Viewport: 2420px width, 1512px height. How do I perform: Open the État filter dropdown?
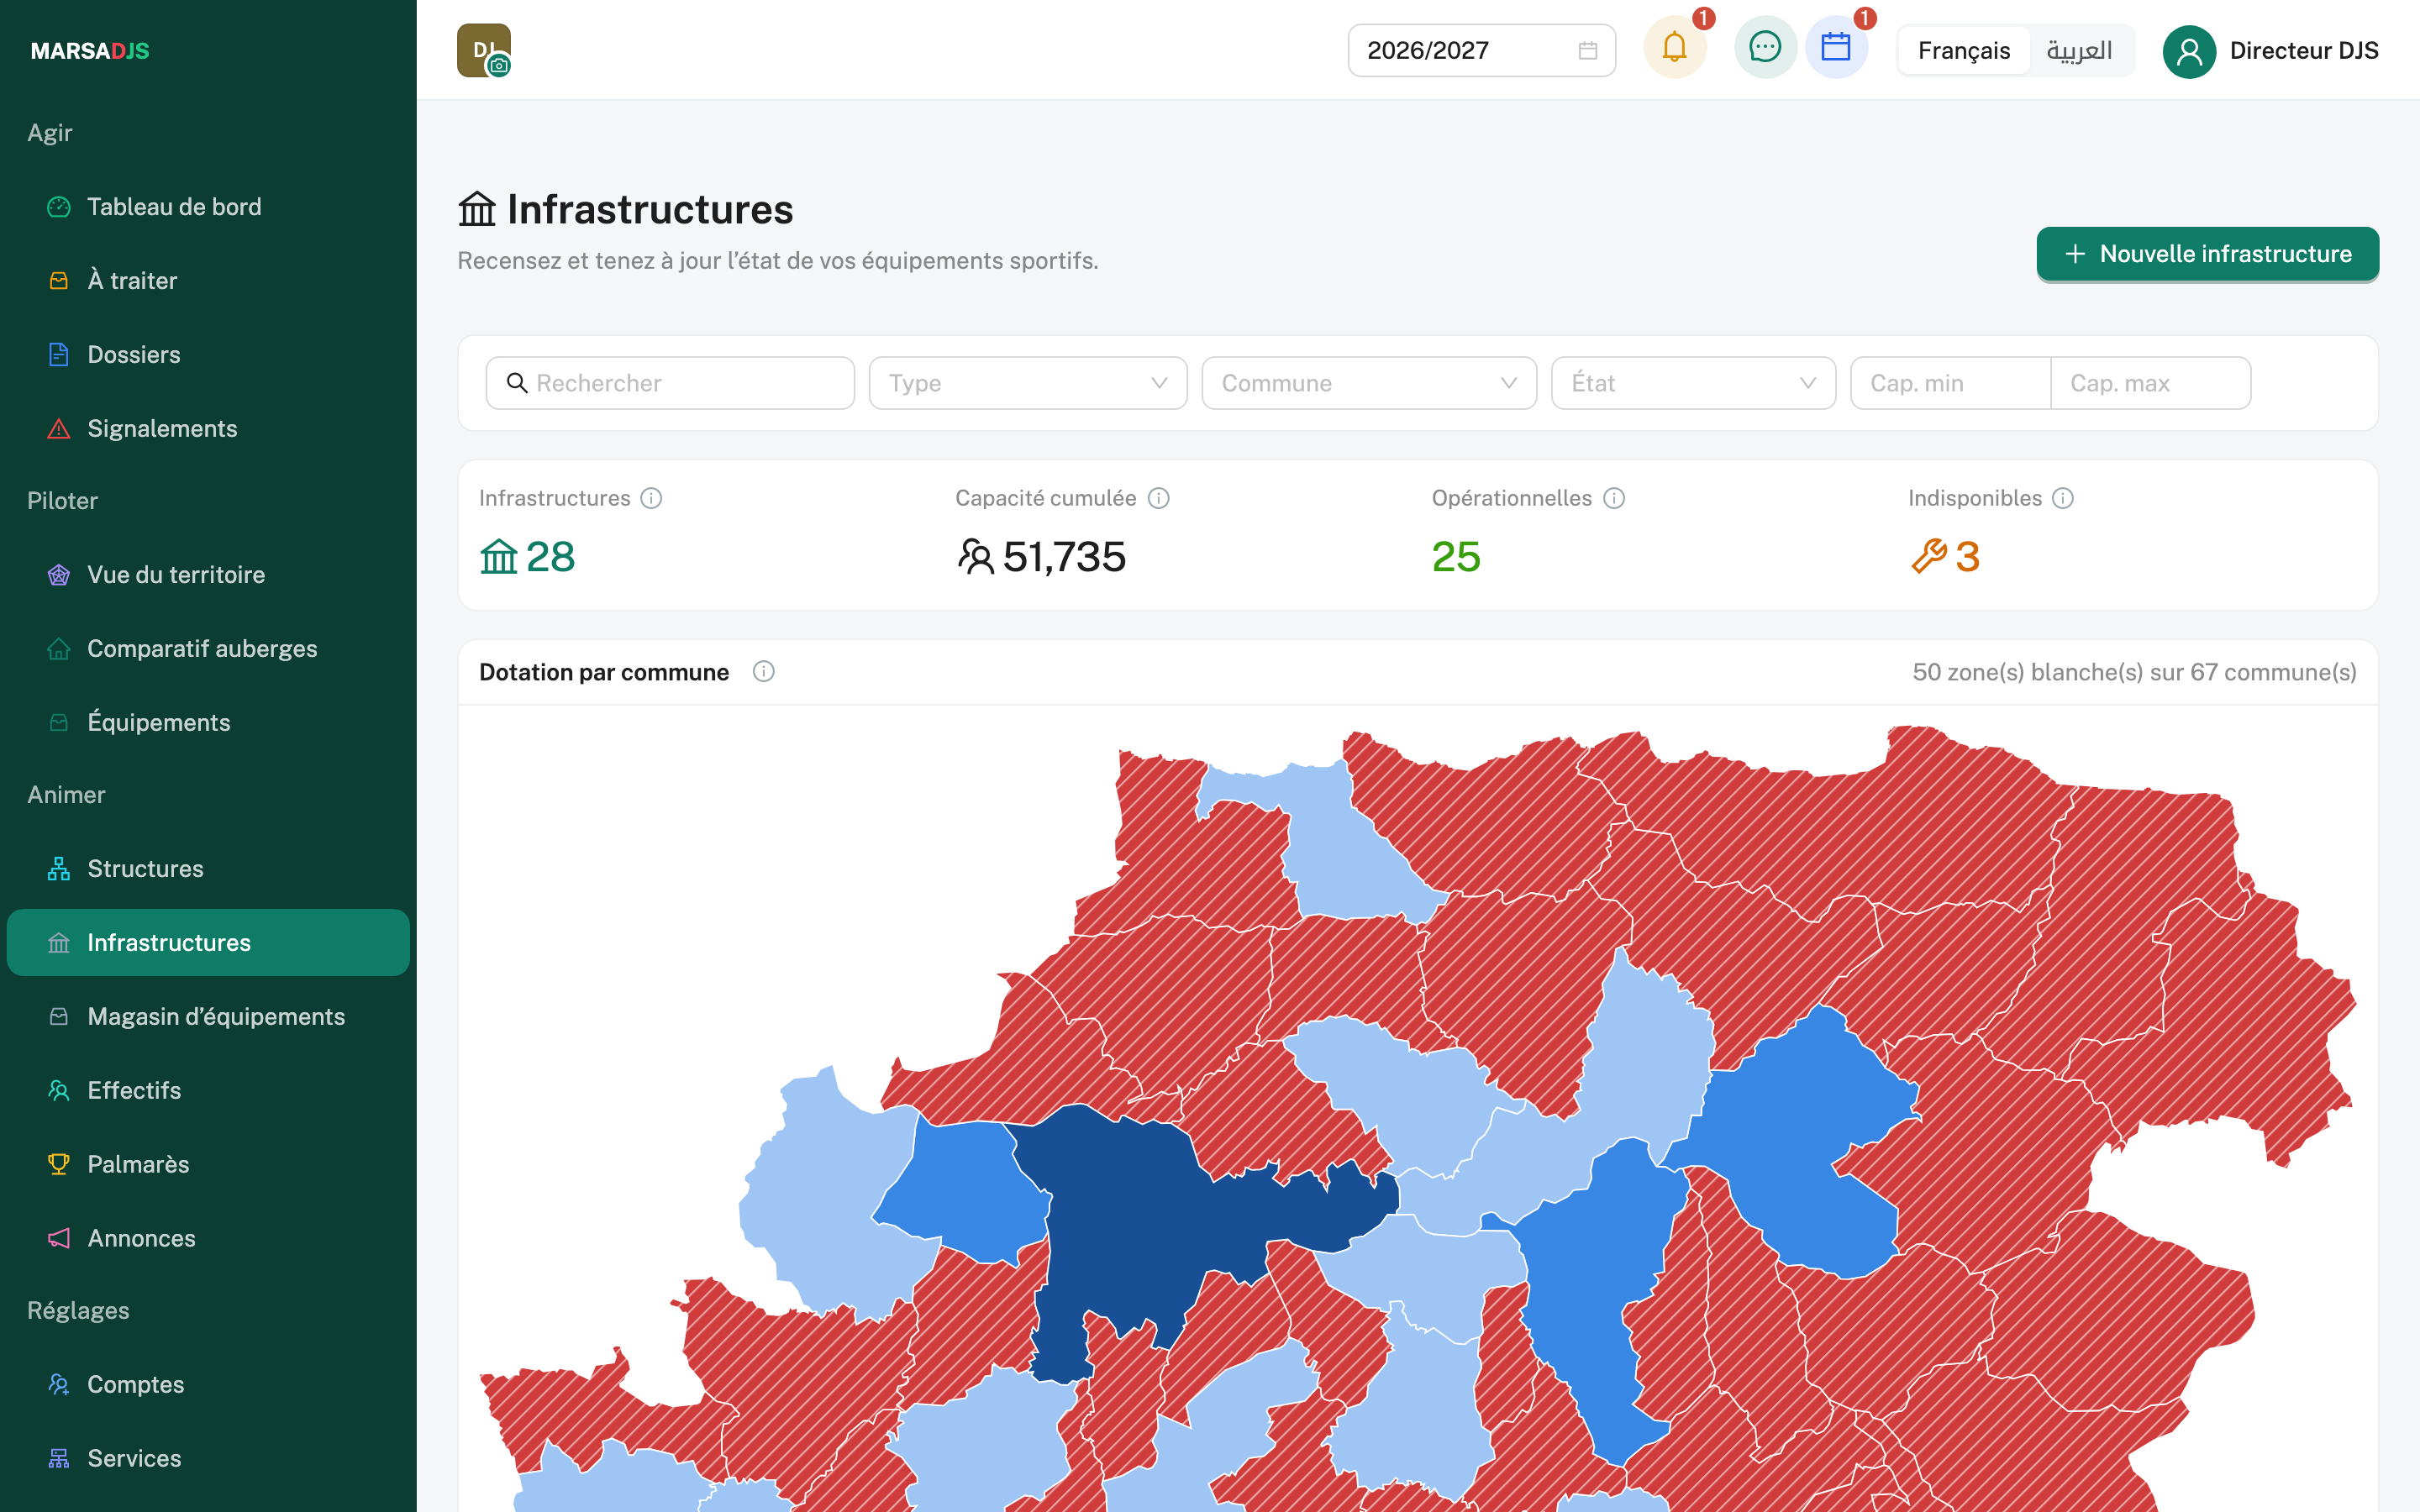coord(1693,383)
